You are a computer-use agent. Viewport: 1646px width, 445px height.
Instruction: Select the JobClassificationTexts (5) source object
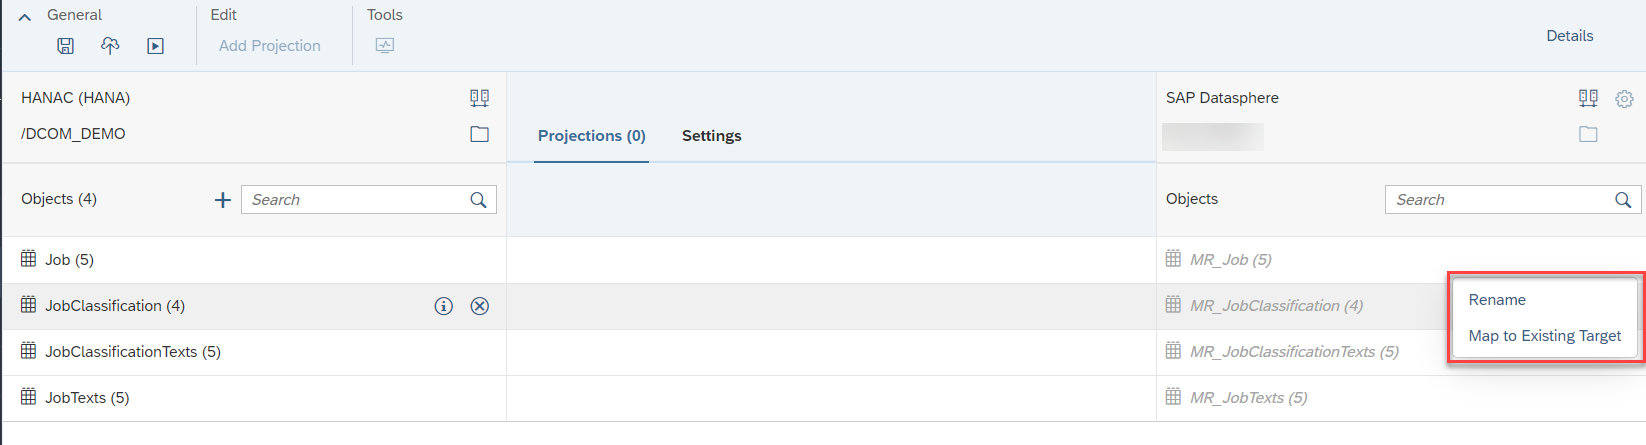tap(133, 352)
